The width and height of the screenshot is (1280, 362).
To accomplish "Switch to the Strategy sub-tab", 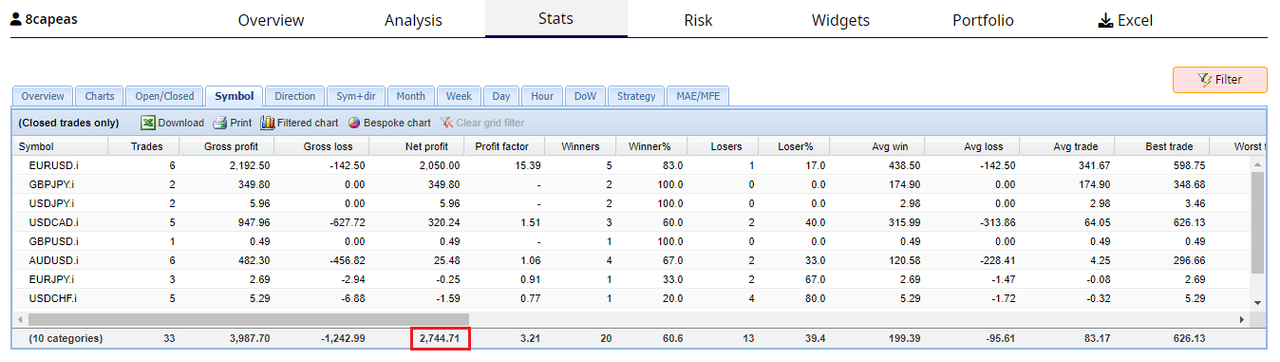I will click(636, 96).
